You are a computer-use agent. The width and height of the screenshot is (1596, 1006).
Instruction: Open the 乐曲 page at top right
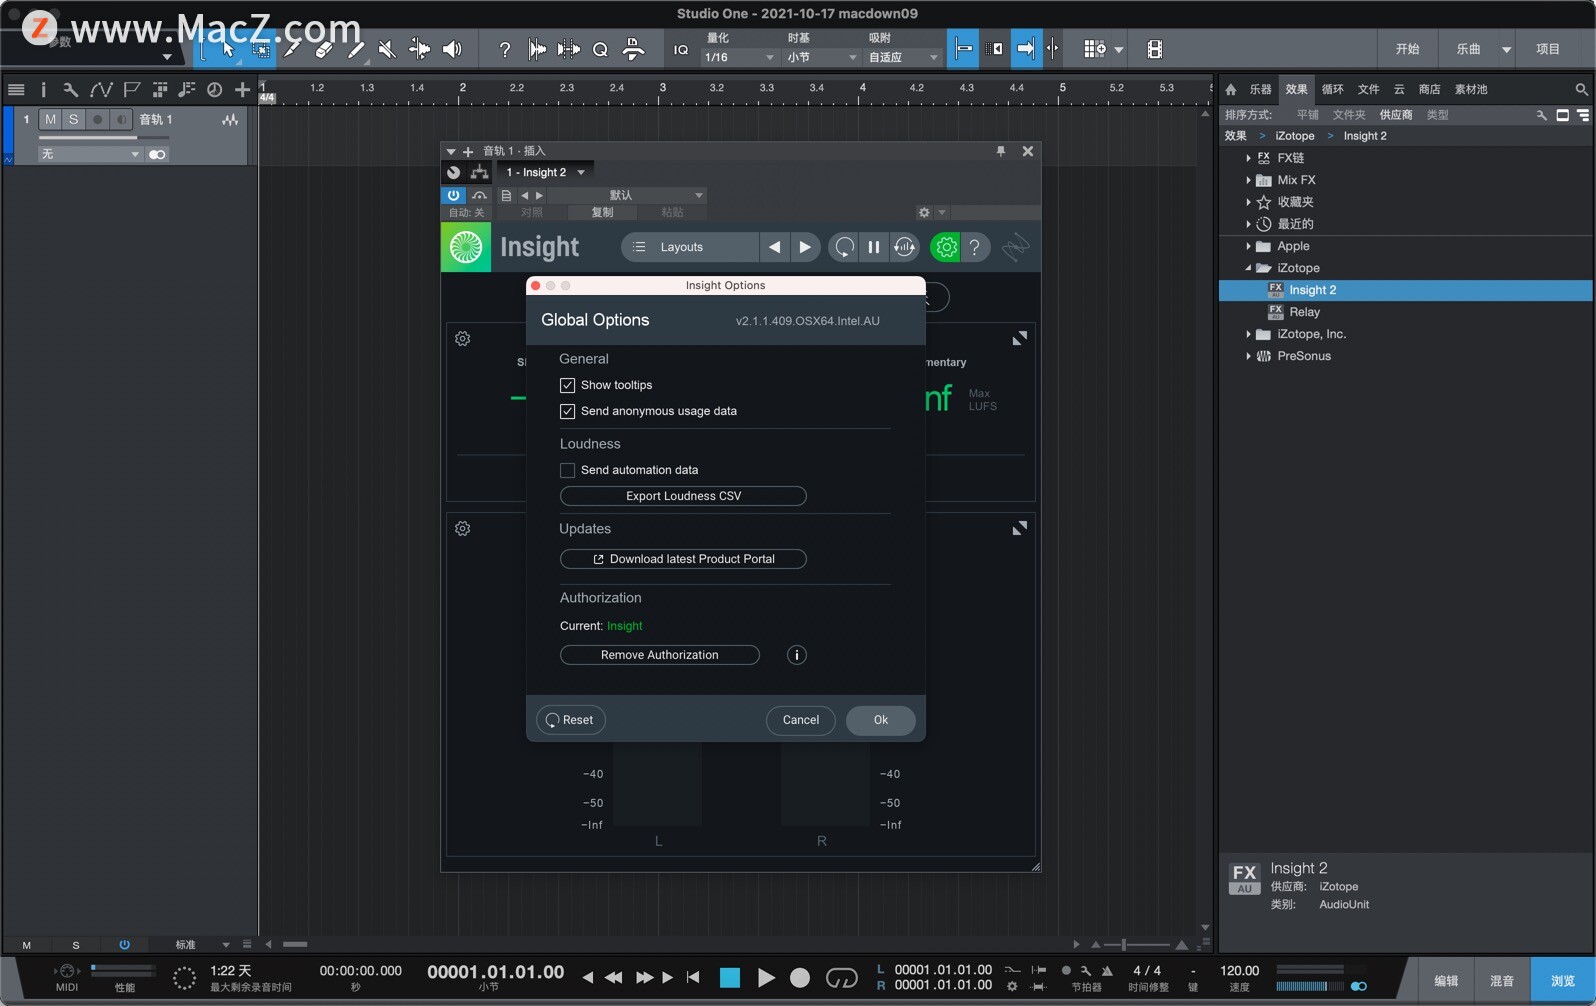(1469, 49)
